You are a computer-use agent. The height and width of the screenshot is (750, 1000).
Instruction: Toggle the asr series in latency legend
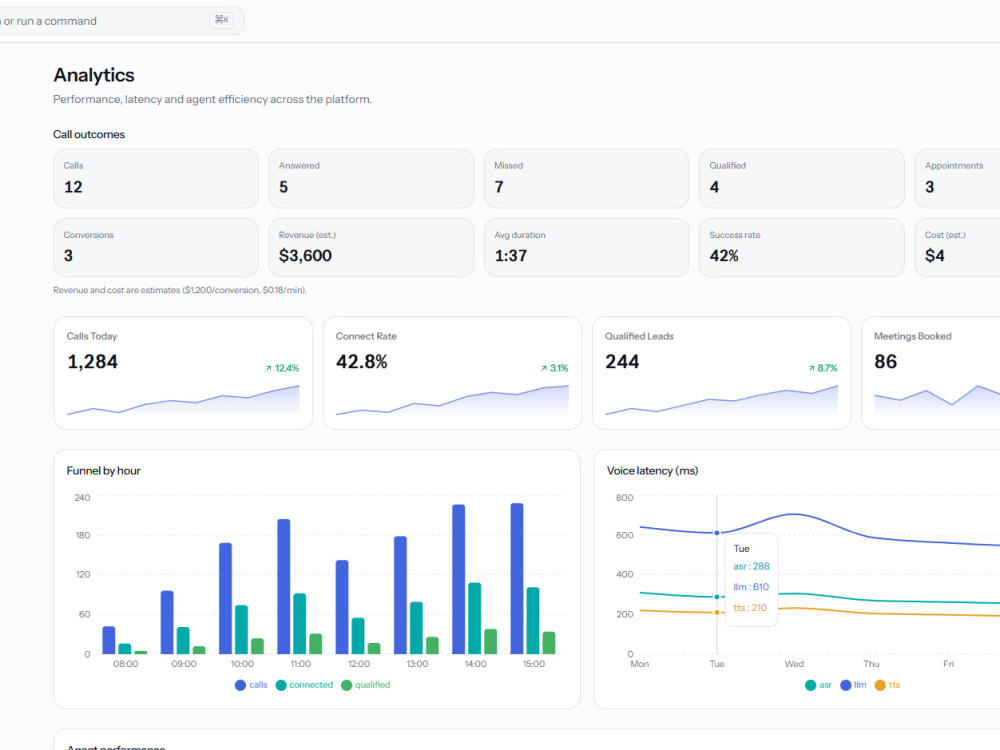pos(818,685)
